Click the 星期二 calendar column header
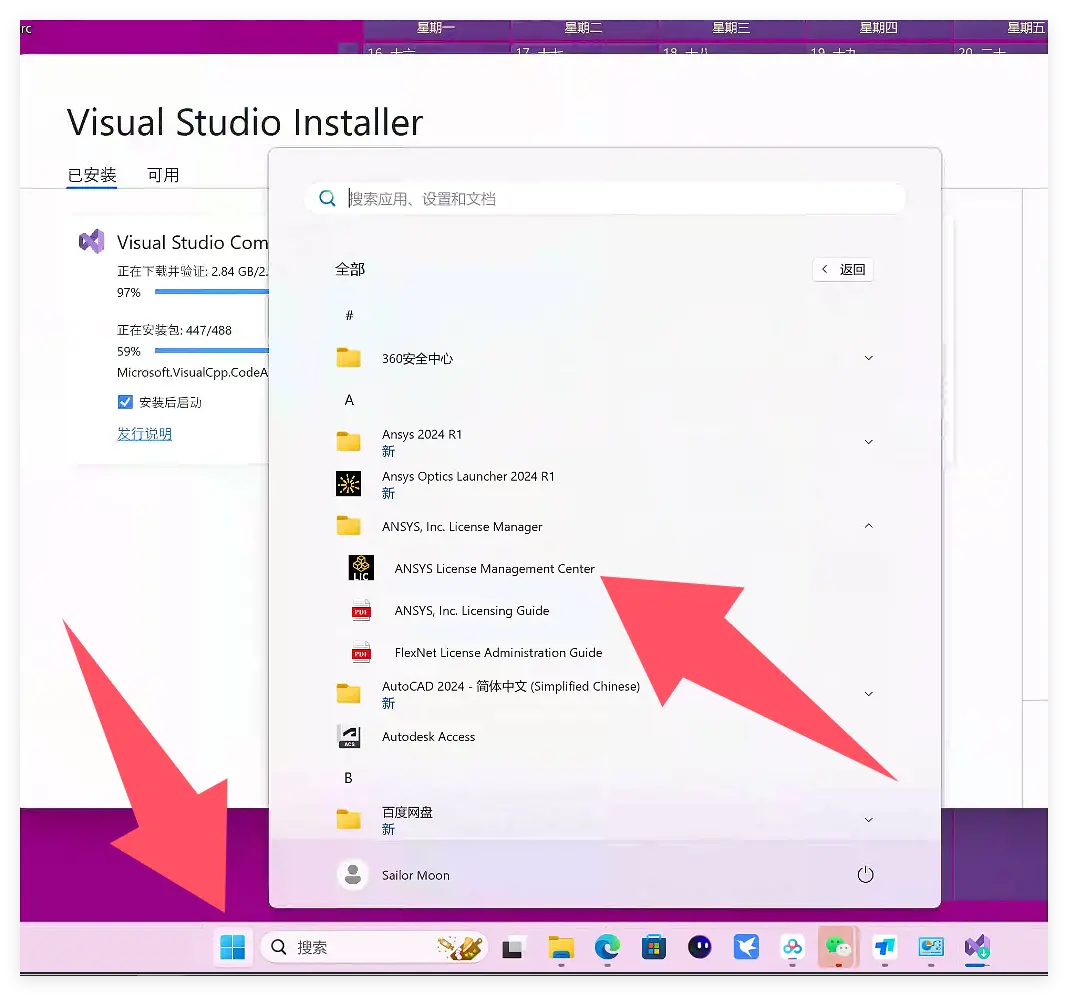This screenshot has height=996, width=1068. pyautogui.click(x=584, y=28)
